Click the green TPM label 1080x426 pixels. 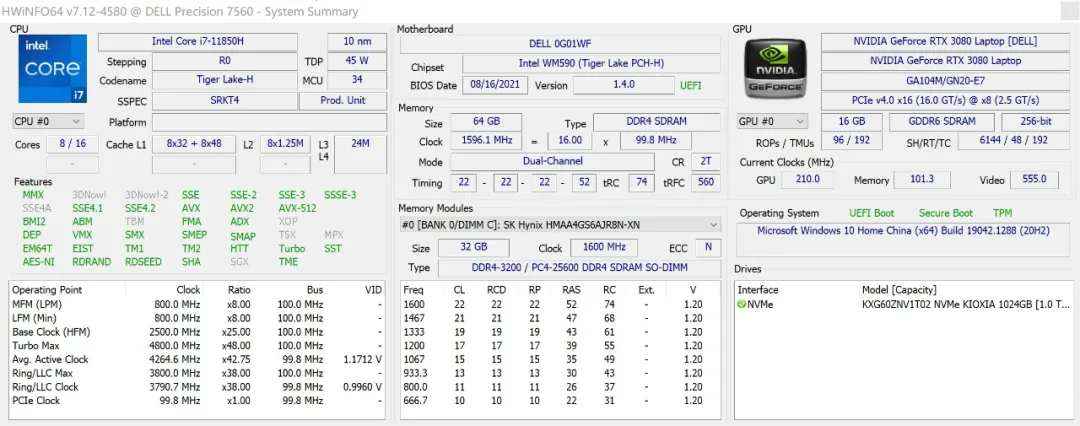1002,214
